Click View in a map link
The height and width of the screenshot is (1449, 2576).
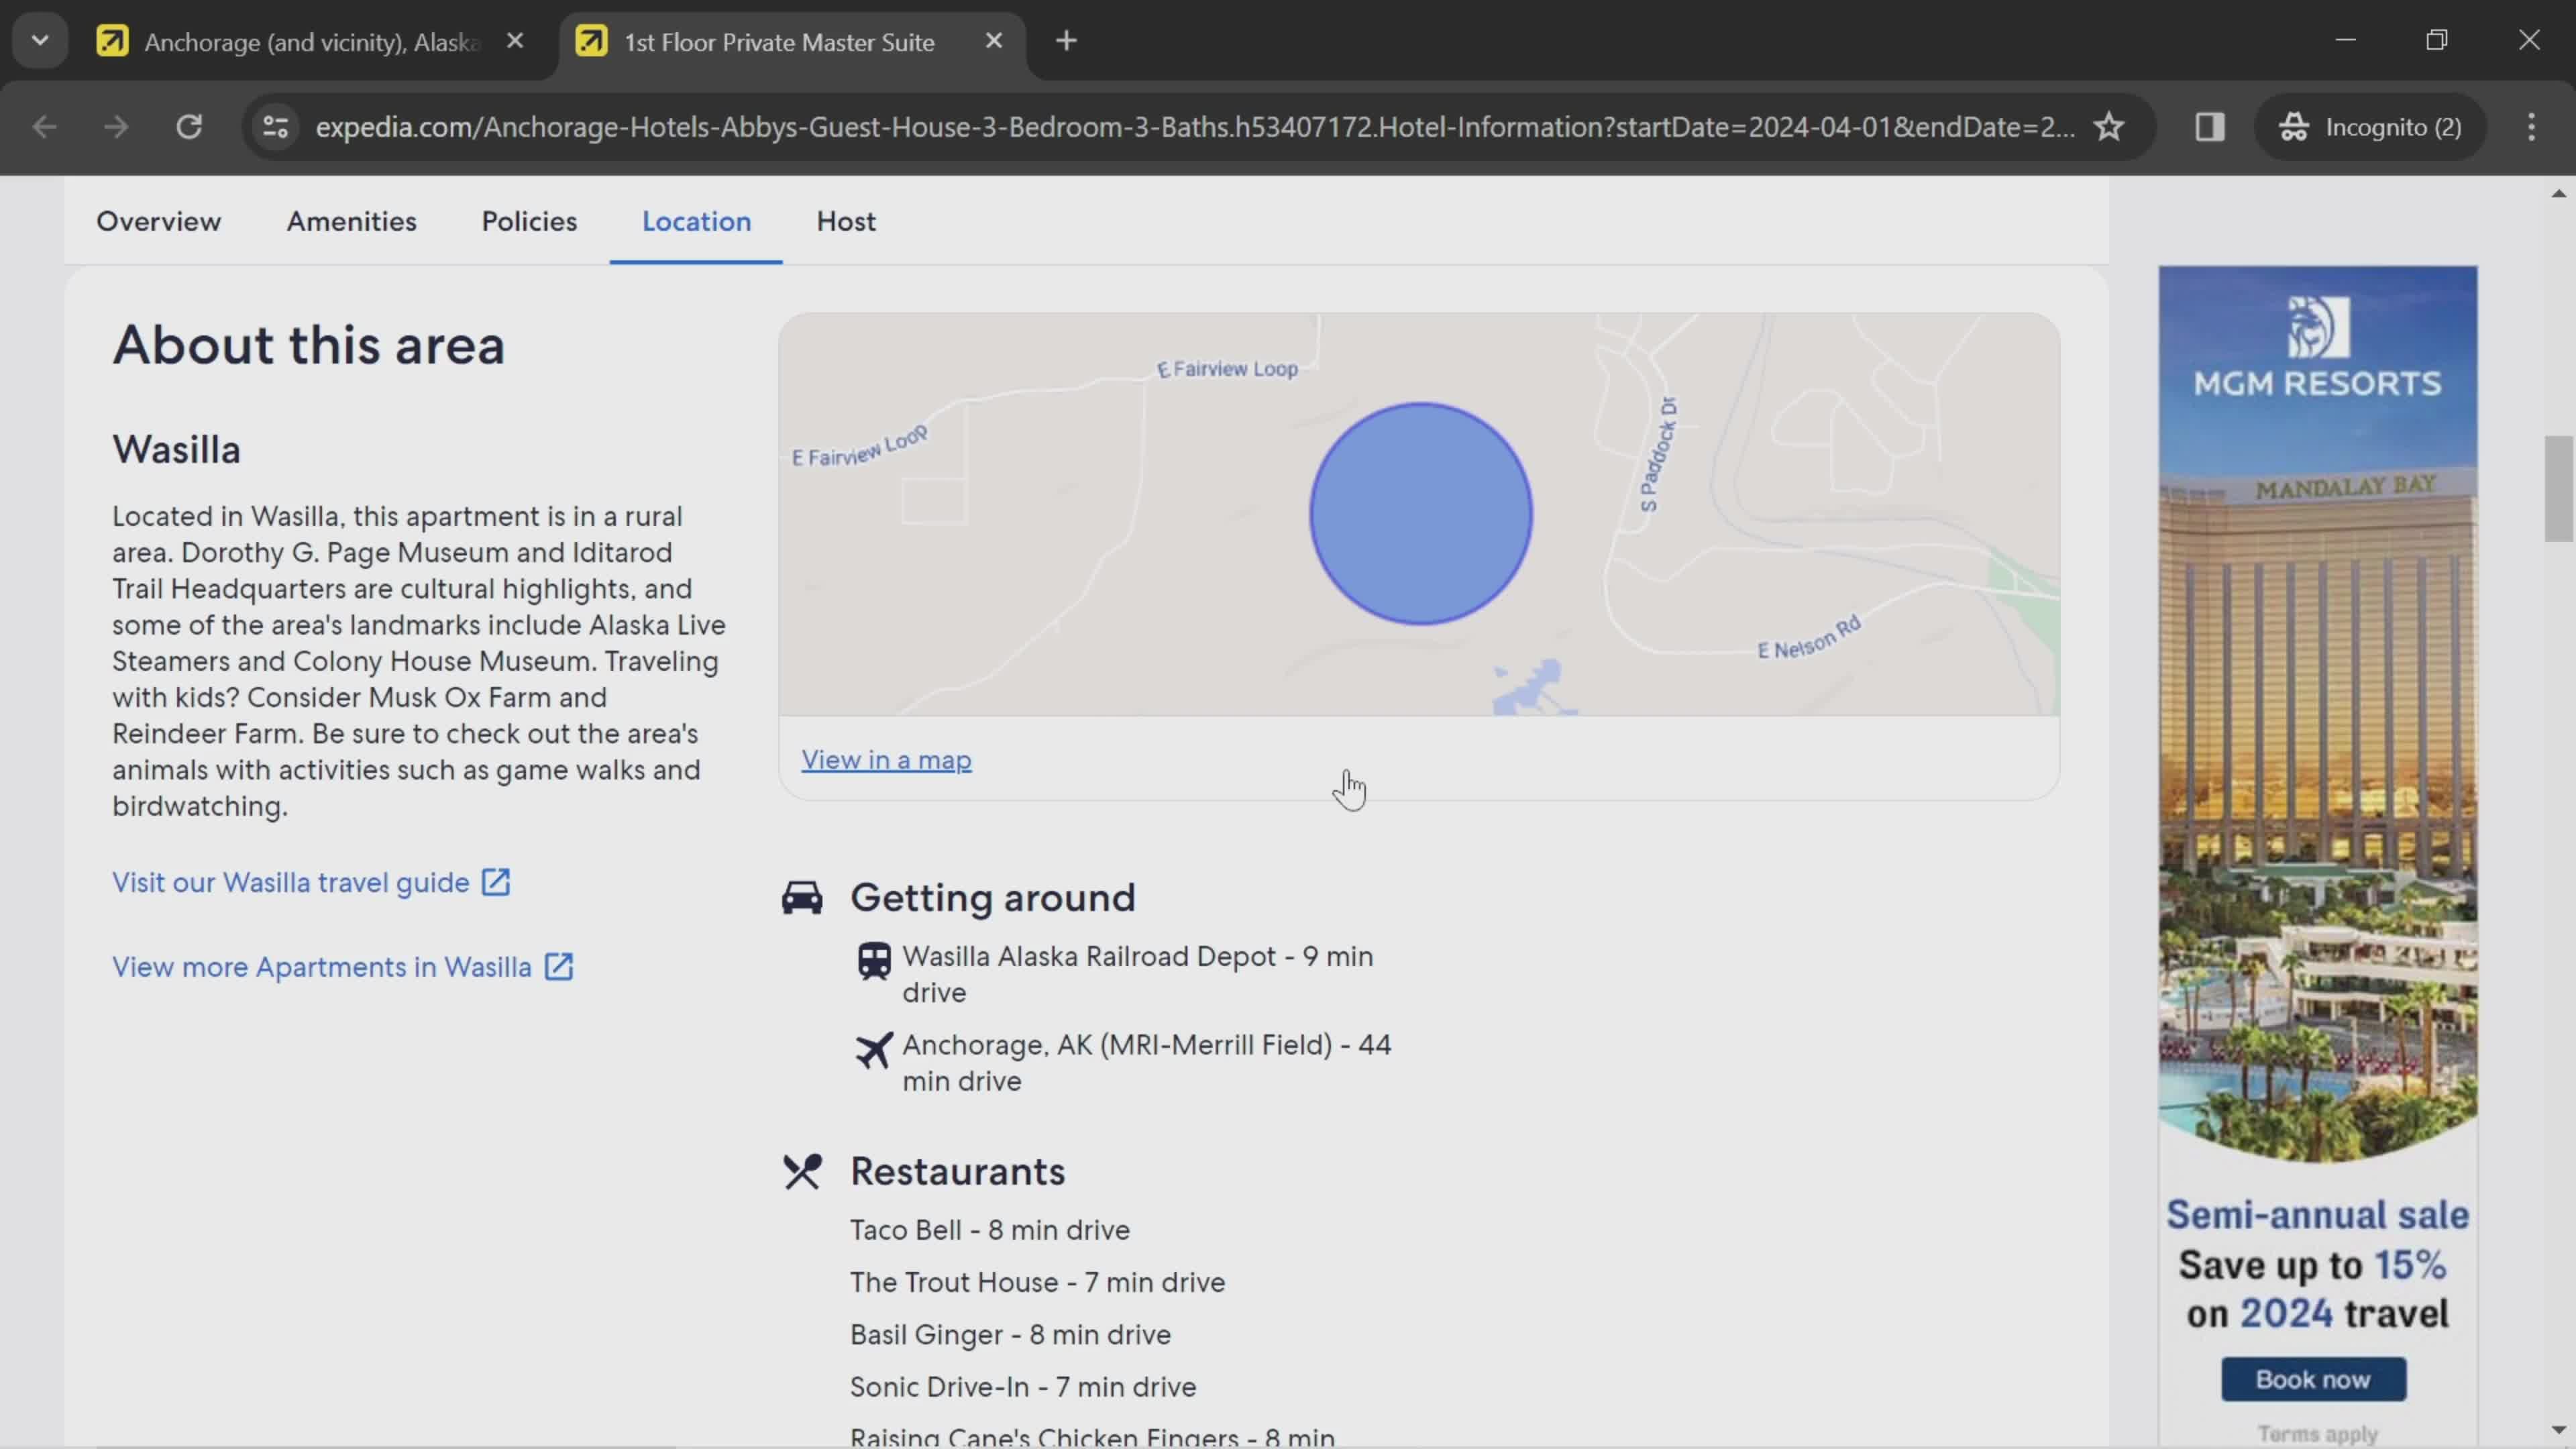pos(886,759)
